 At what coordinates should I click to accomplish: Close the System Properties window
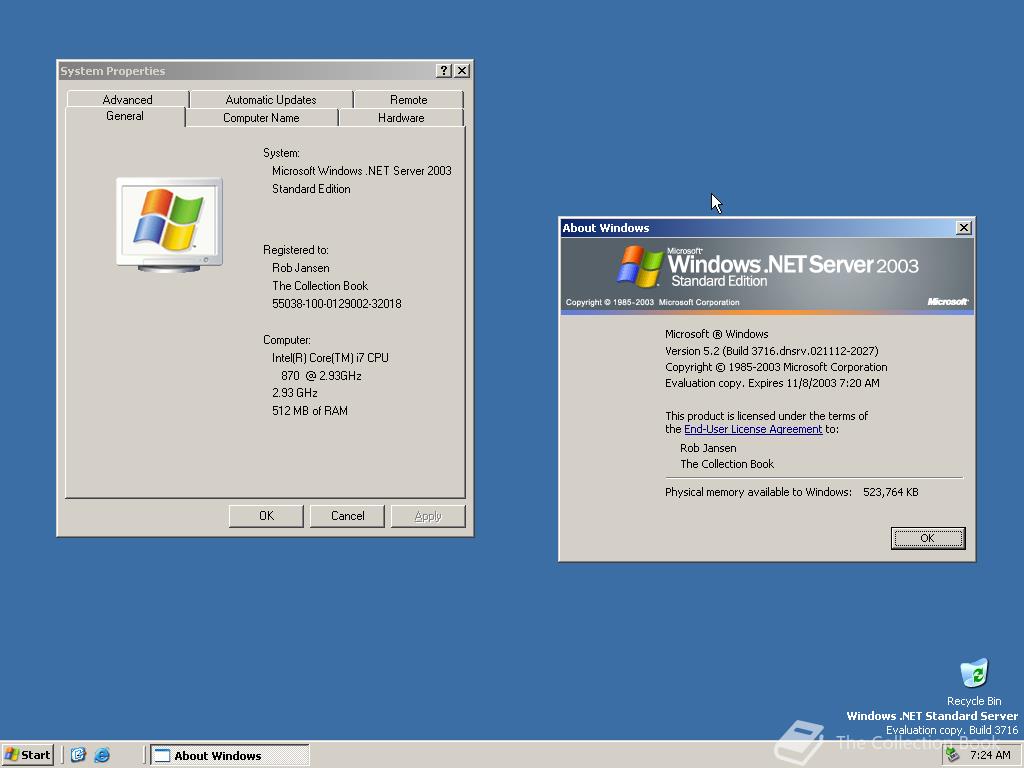click(x=462, y=71)
